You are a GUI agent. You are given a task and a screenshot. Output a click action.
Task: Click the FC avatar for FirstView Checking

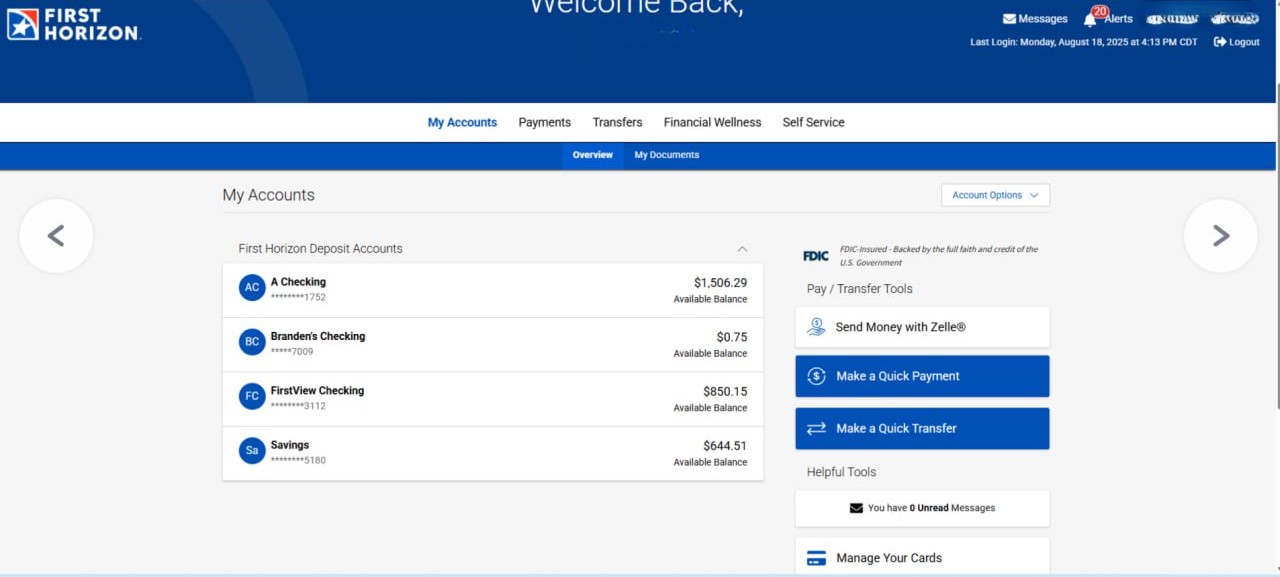point(252,396)
